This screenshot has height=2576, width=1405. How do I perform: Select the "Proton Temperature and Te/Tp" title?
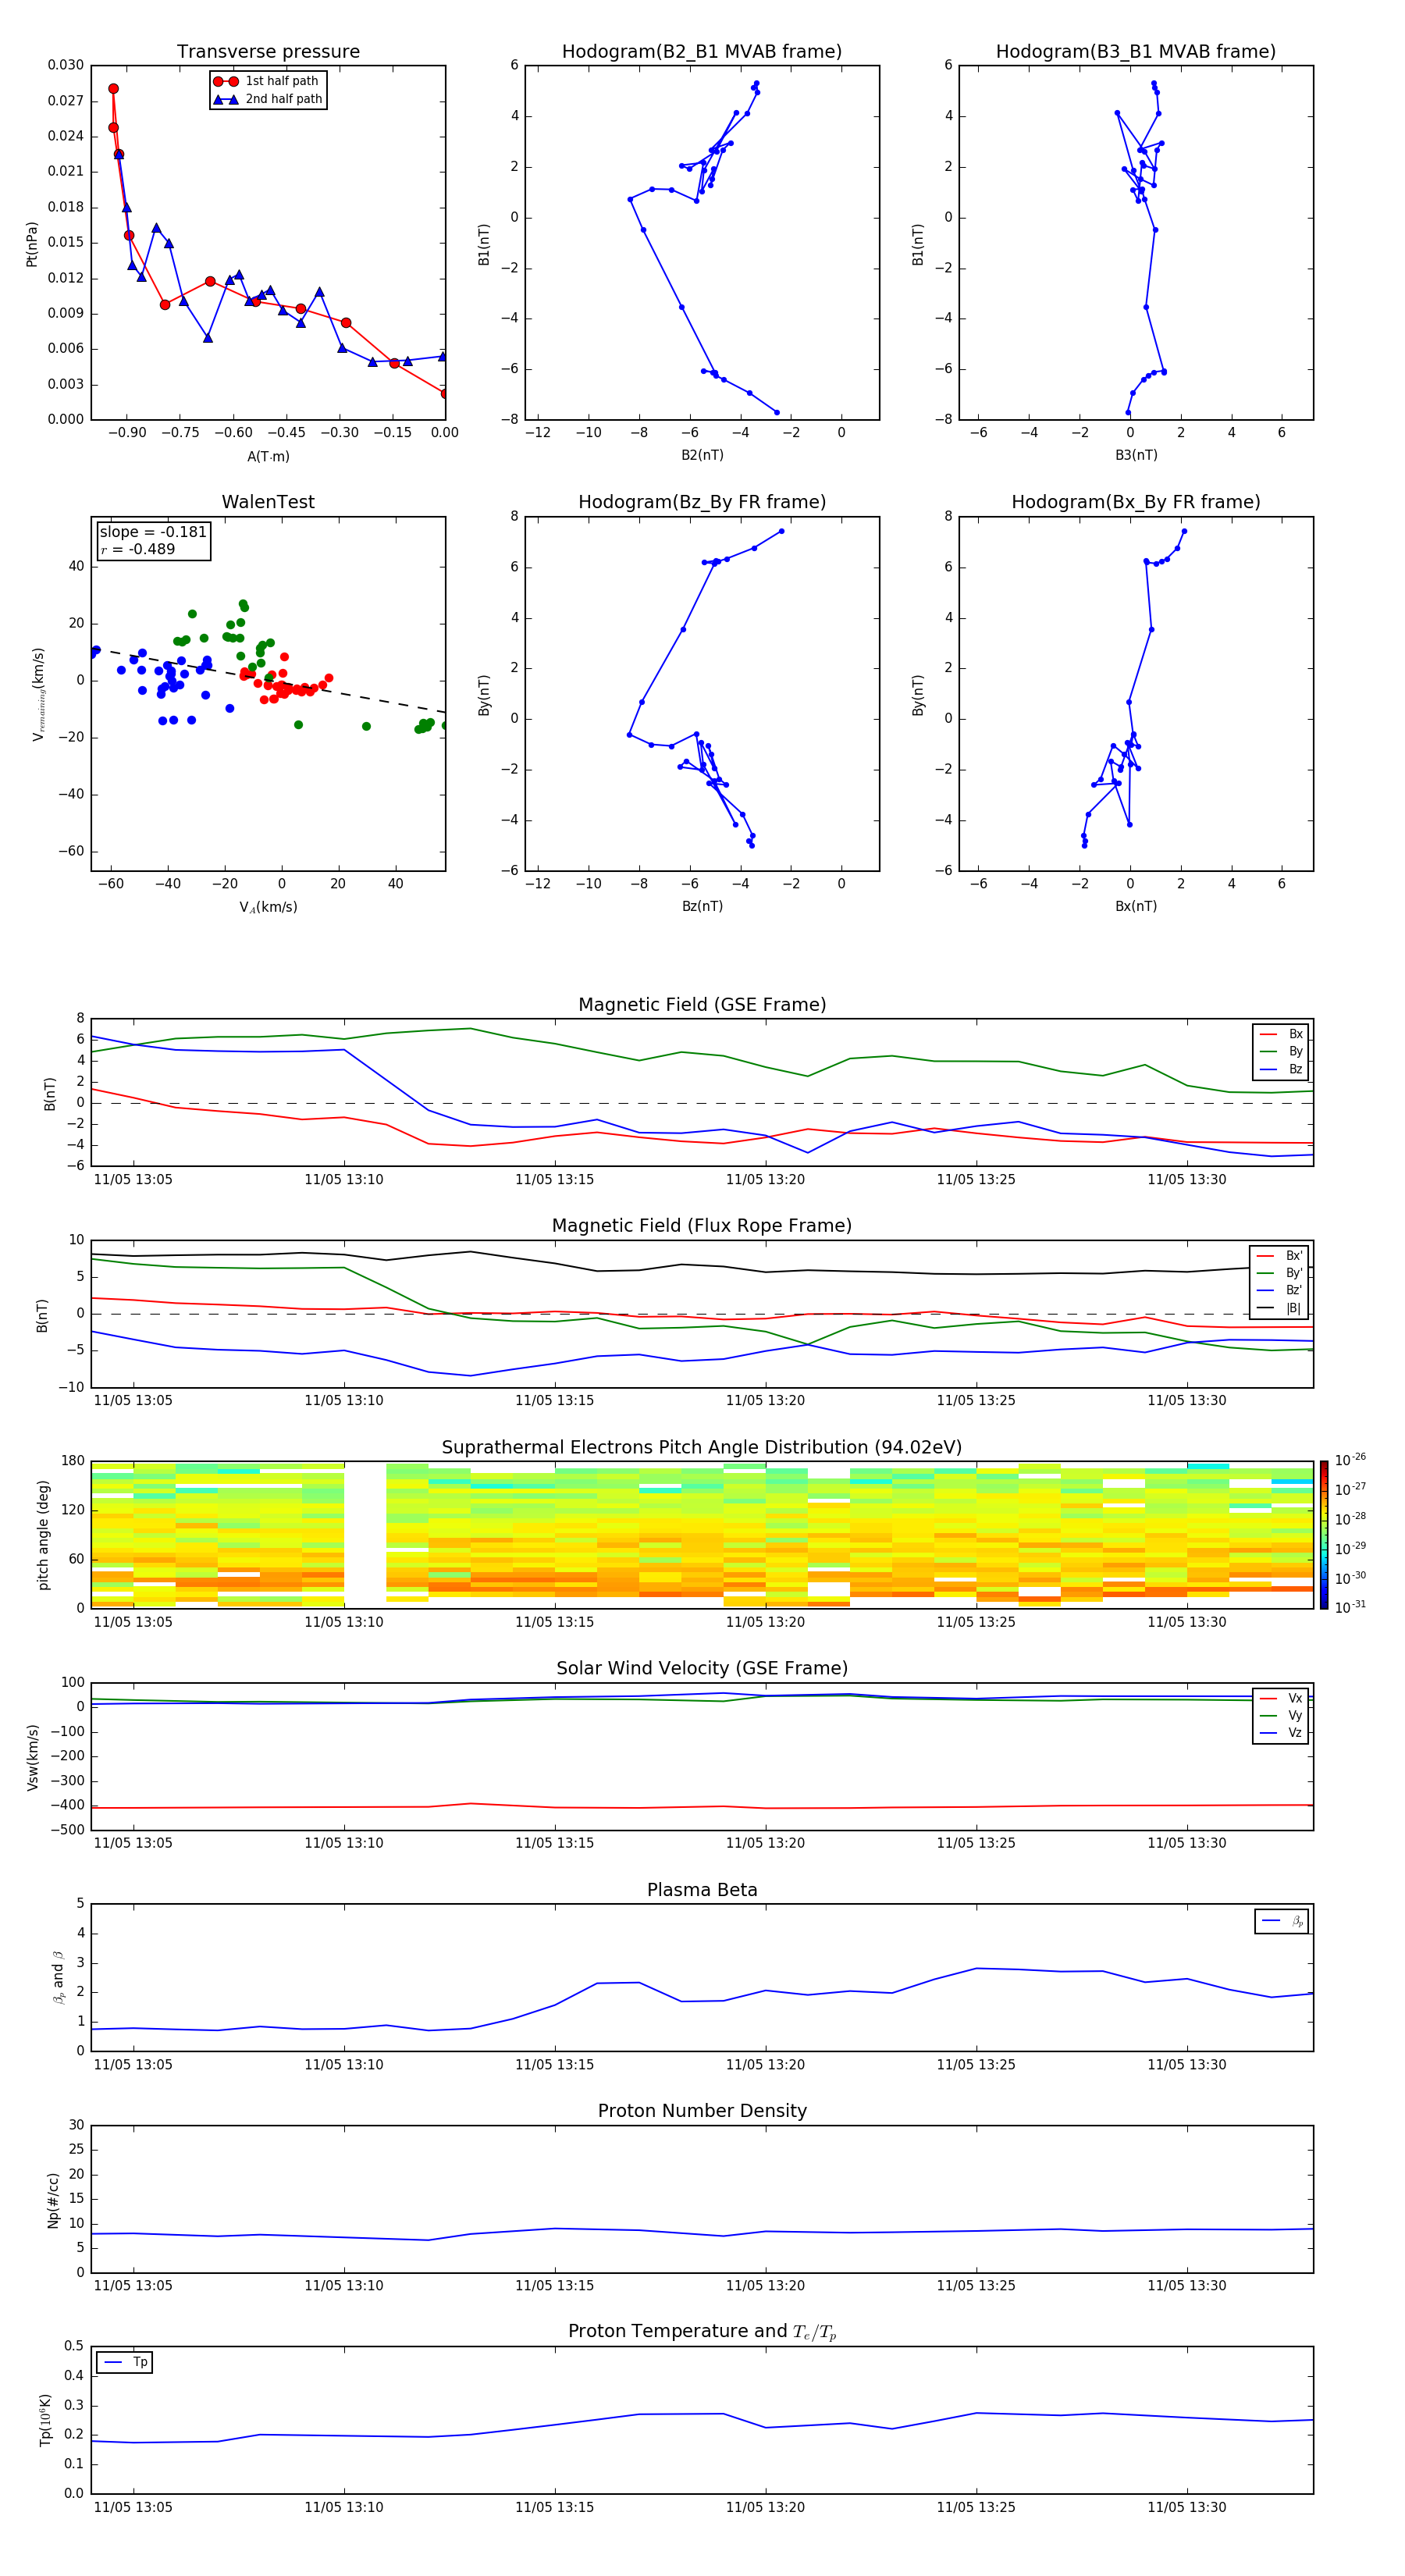pos(702,2332)
